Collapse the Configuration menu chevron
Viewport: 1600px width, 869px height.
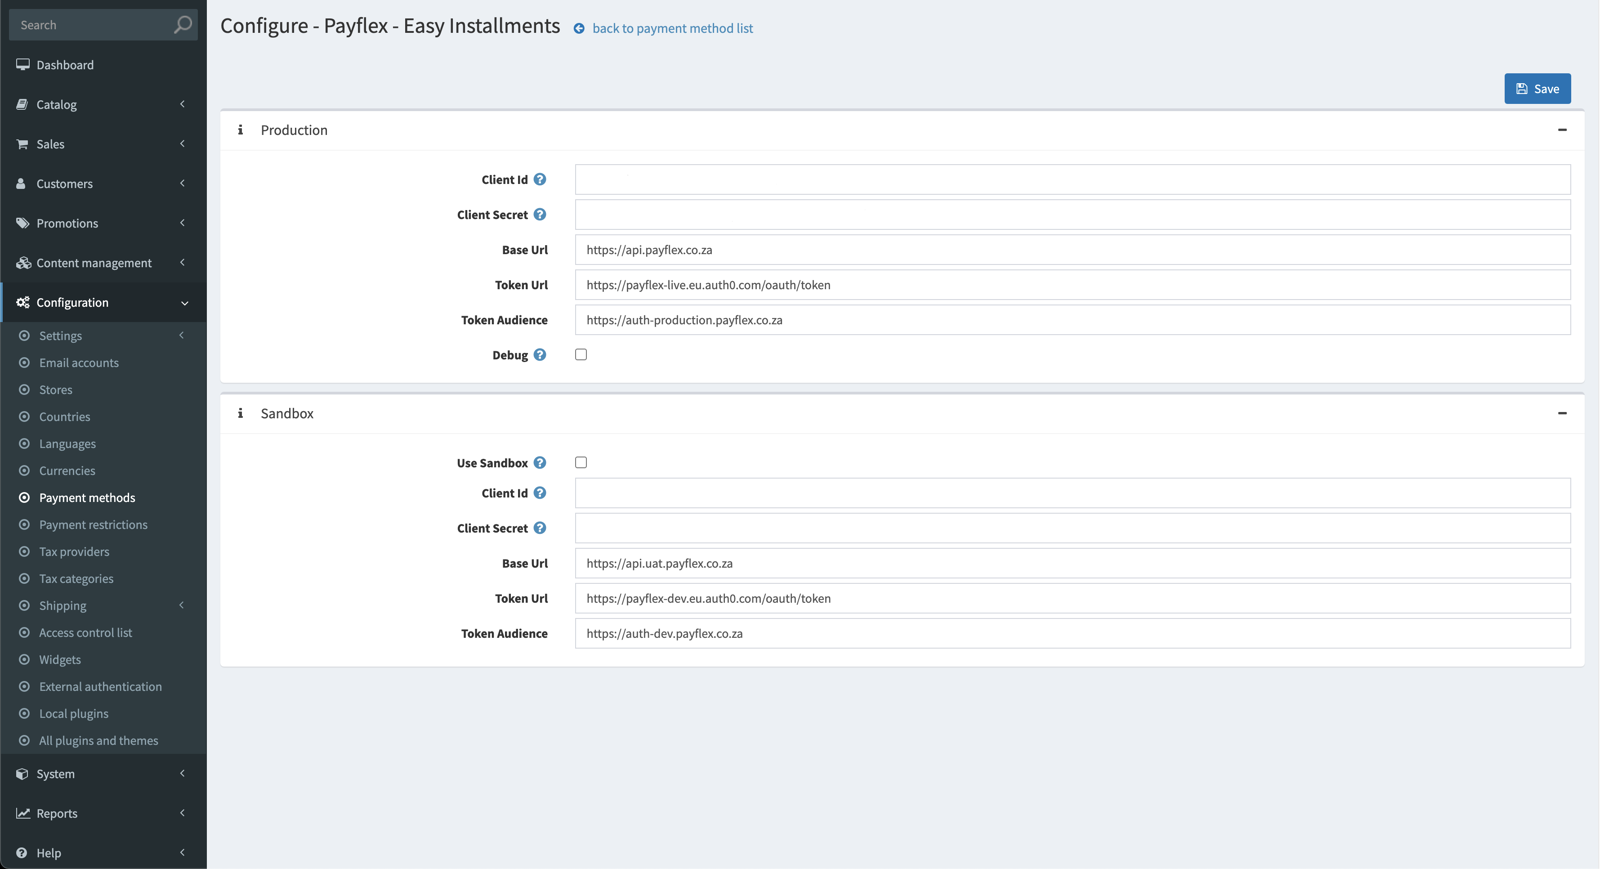coord(184,303)
